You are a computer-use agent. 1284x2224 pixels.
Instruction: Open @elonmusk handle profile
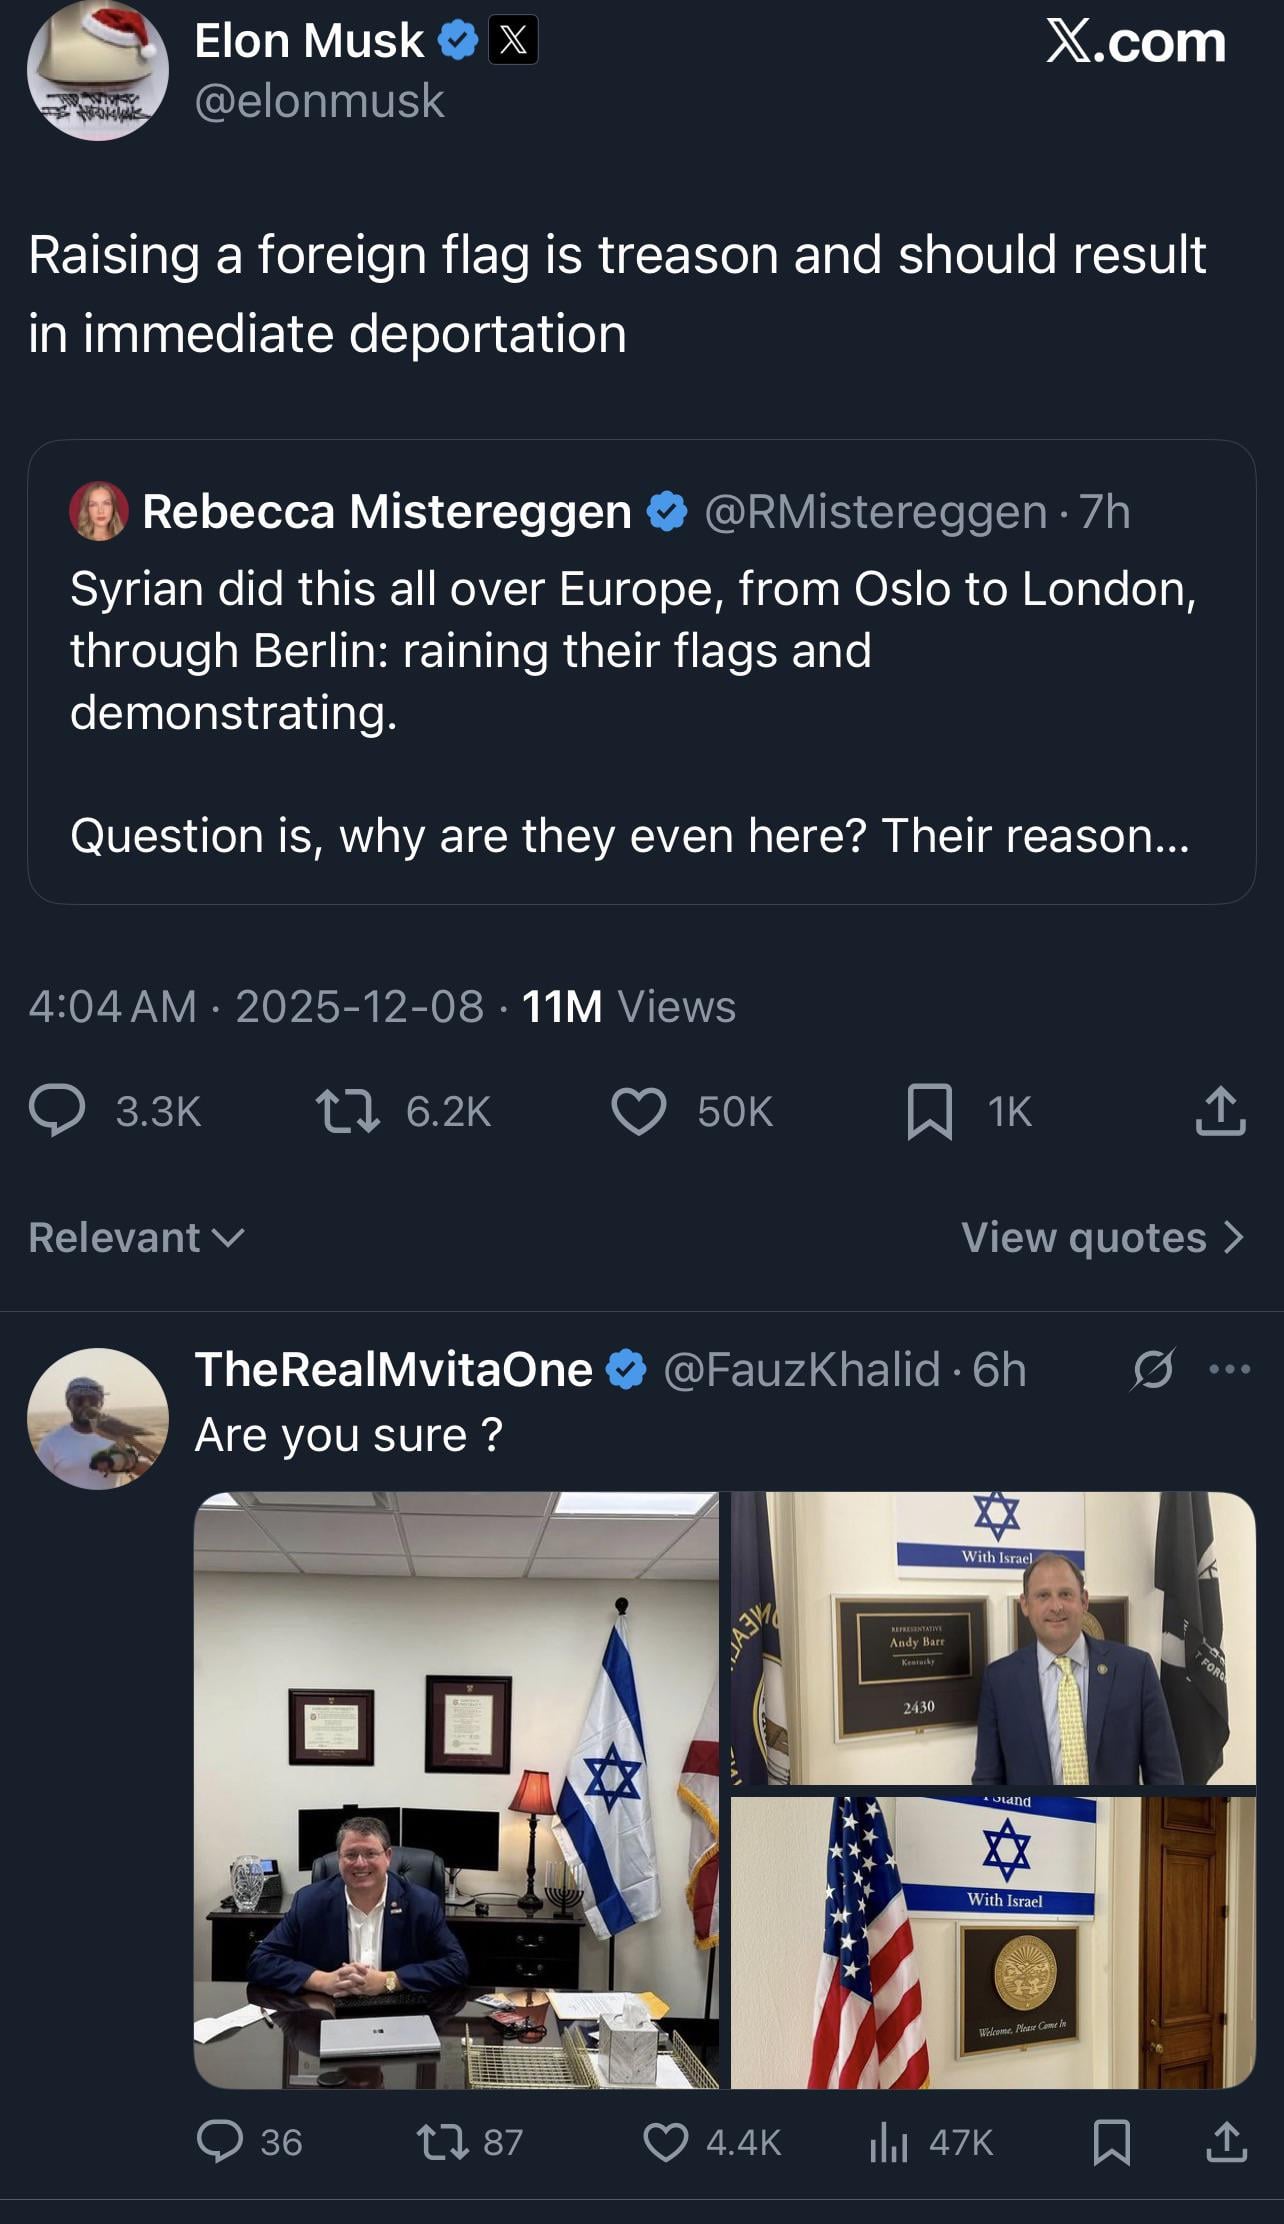click(319, 101)
